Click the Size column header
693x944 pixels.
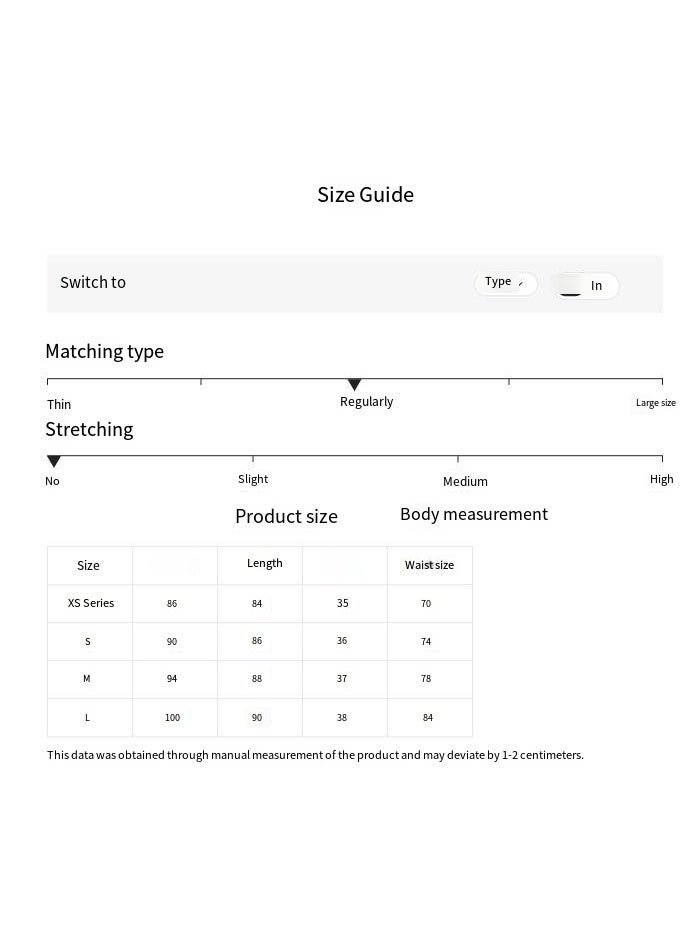(x=88, y=565)
